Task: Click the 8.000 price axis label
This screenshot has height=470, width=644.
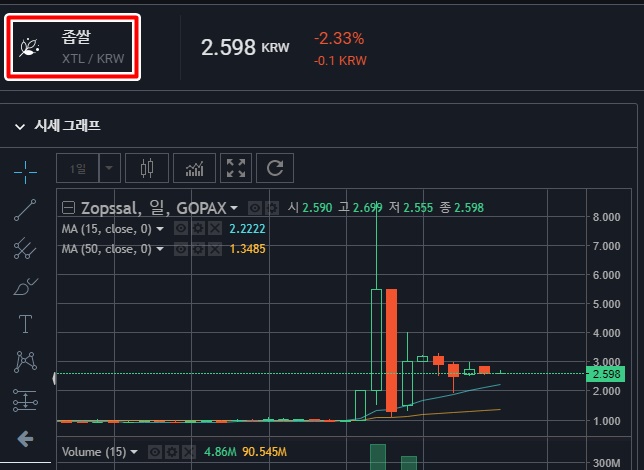Action: click(x=606, y=217)
